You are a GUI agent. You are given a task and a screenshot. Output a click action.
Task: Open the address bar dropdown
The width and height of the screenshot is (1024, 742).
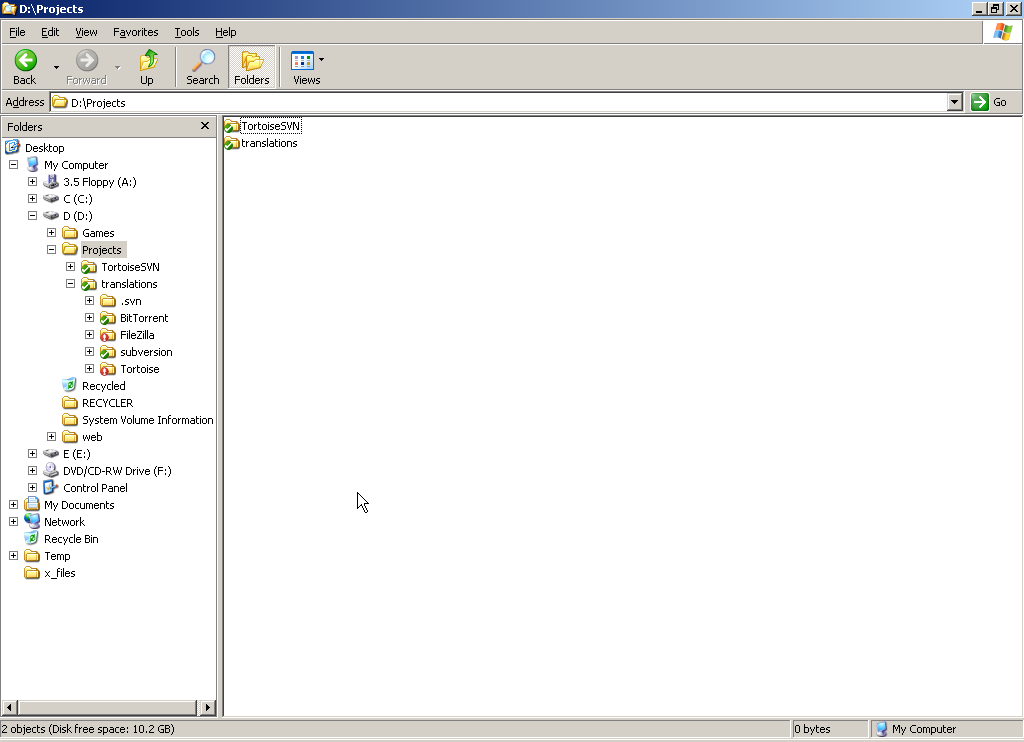point(955,102)
